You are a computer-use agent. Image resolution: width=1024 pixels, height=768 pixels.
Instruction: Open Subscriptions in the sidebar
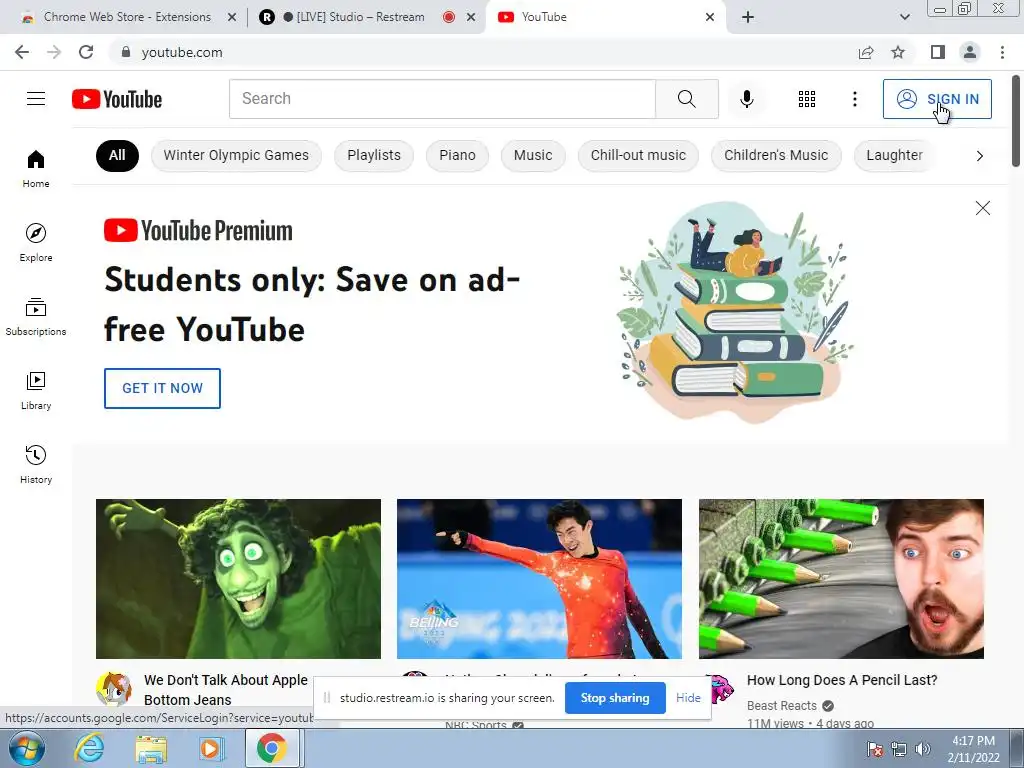(36, 317)
